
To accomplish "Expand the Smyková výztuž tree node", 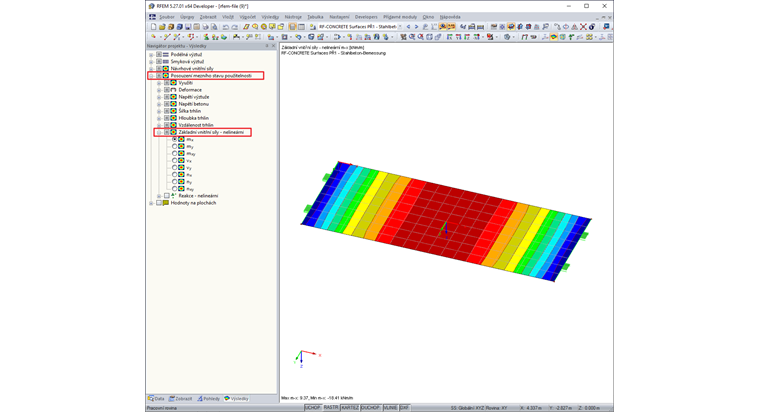I will point(151,62).
